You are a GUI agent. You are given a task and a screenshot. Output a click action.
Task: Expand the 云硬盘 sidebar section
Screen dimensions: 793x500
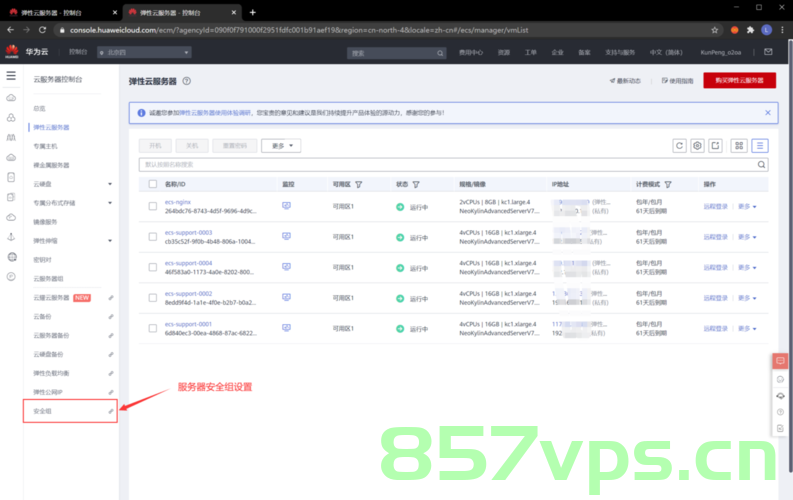(110, 184)
